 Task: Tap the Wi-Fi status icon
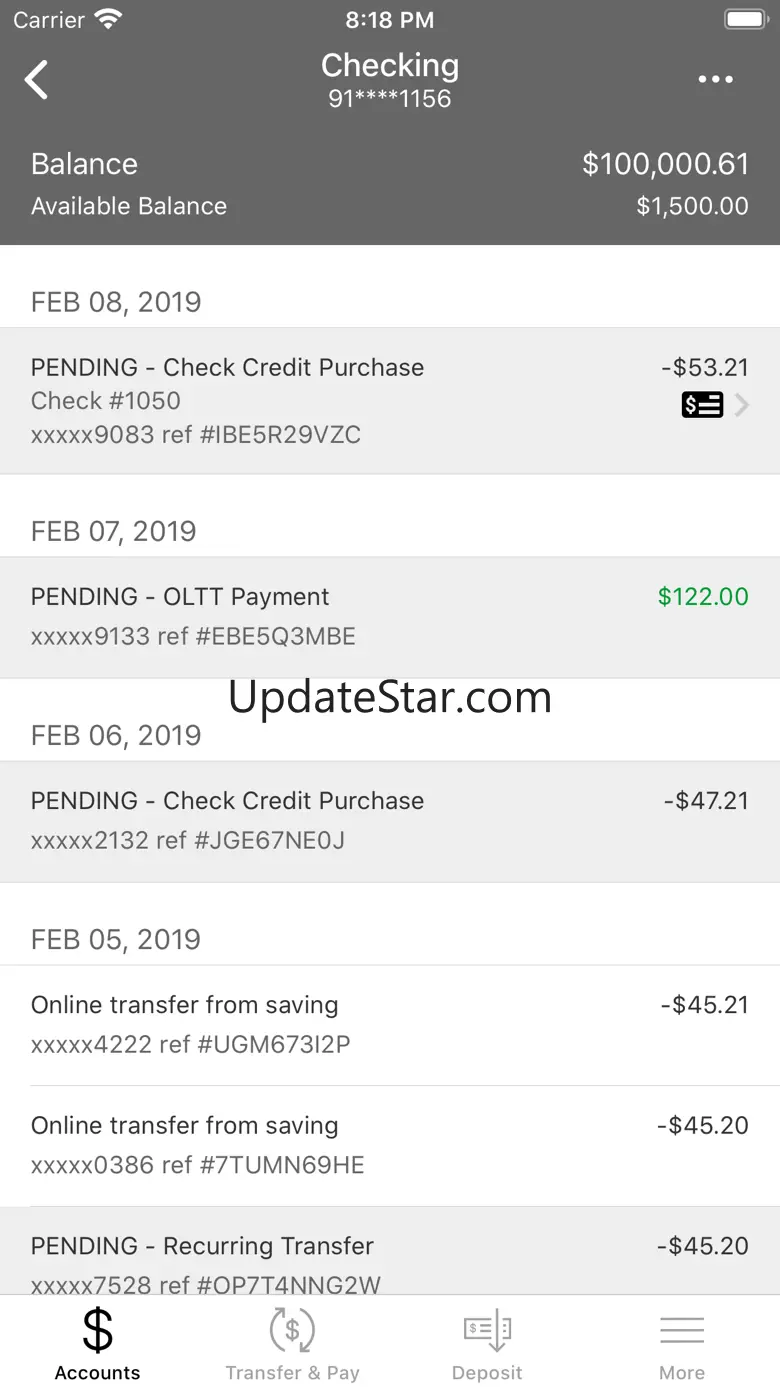(108, 19)
